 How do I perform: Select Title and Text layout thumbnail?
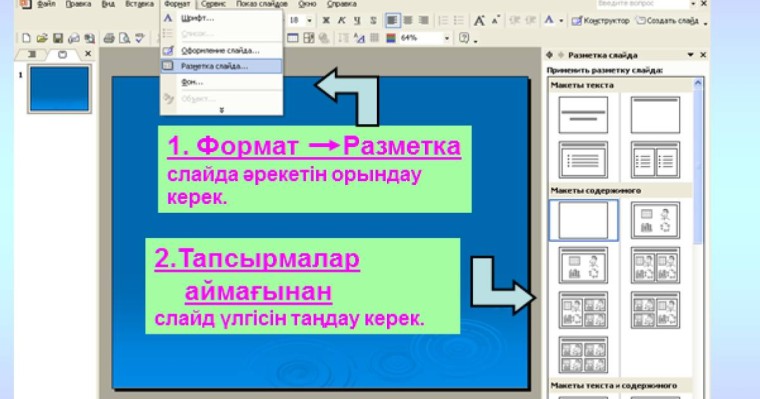(x=583, y=160)
